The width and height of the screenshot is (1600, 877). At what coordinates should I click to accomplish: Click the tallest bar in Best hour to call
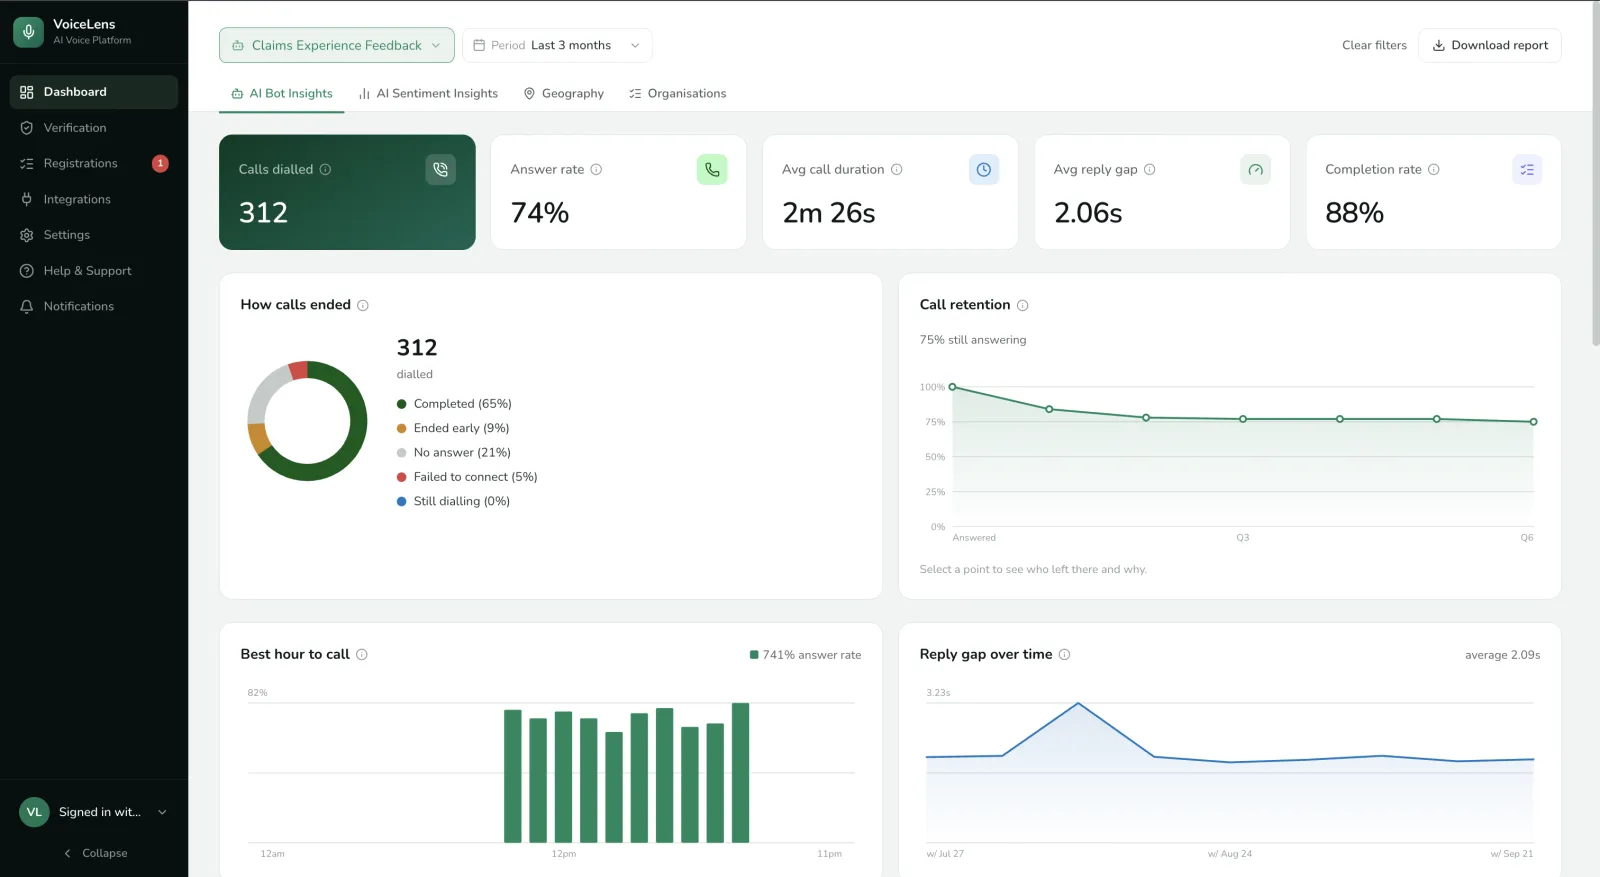(x=740, y=773)
